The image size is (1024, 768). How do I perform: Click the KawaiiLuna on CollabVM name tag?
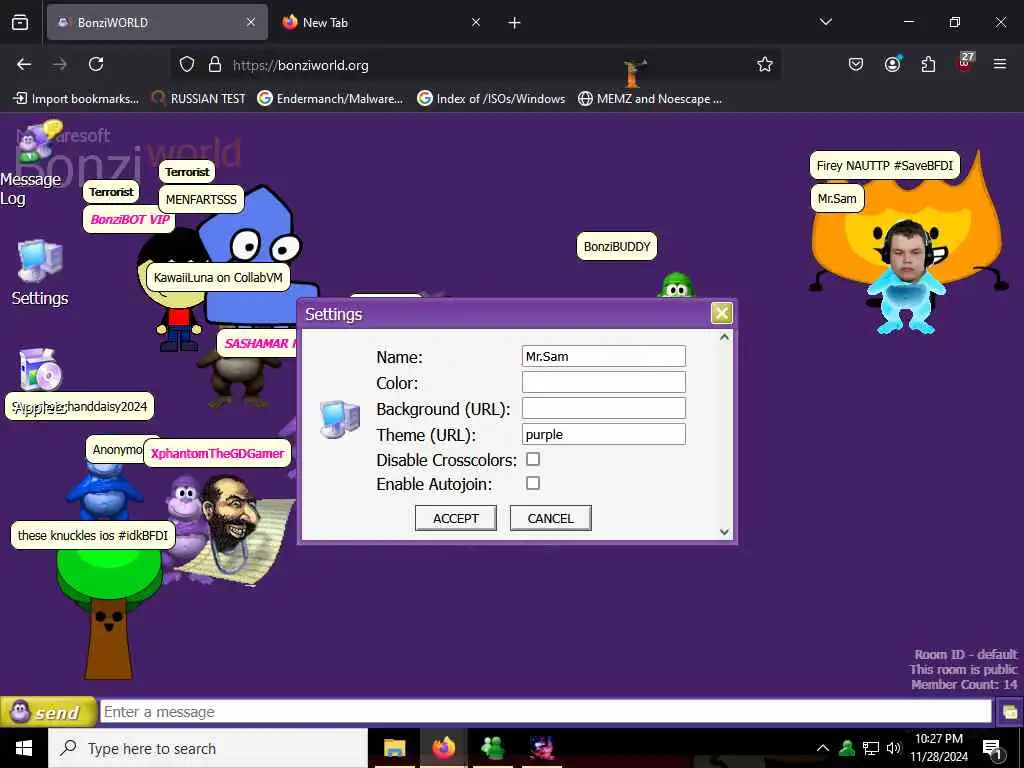pos(218,278)
